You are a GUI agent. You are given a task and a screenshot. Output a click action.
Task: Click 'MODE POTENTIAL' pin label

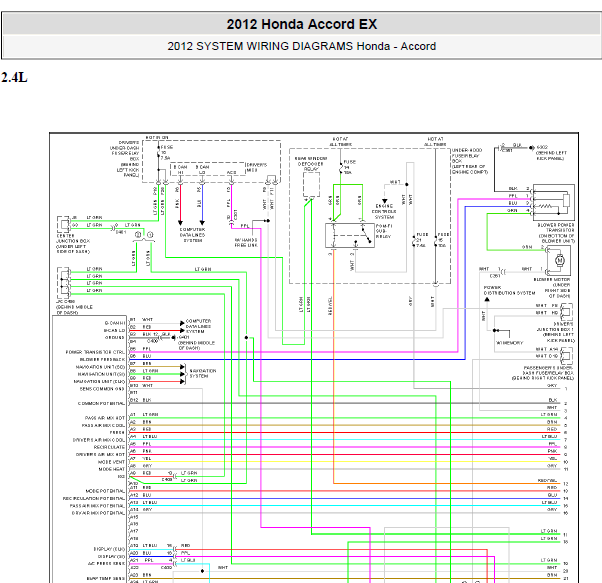105,491
